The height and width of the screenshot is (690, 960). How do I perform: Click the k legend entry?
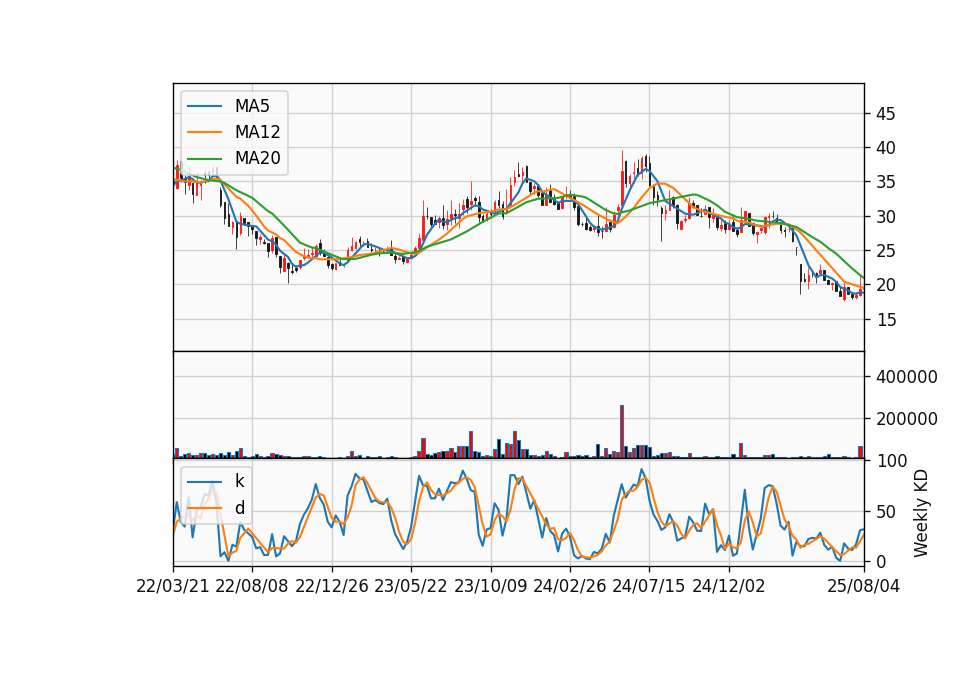216,481
